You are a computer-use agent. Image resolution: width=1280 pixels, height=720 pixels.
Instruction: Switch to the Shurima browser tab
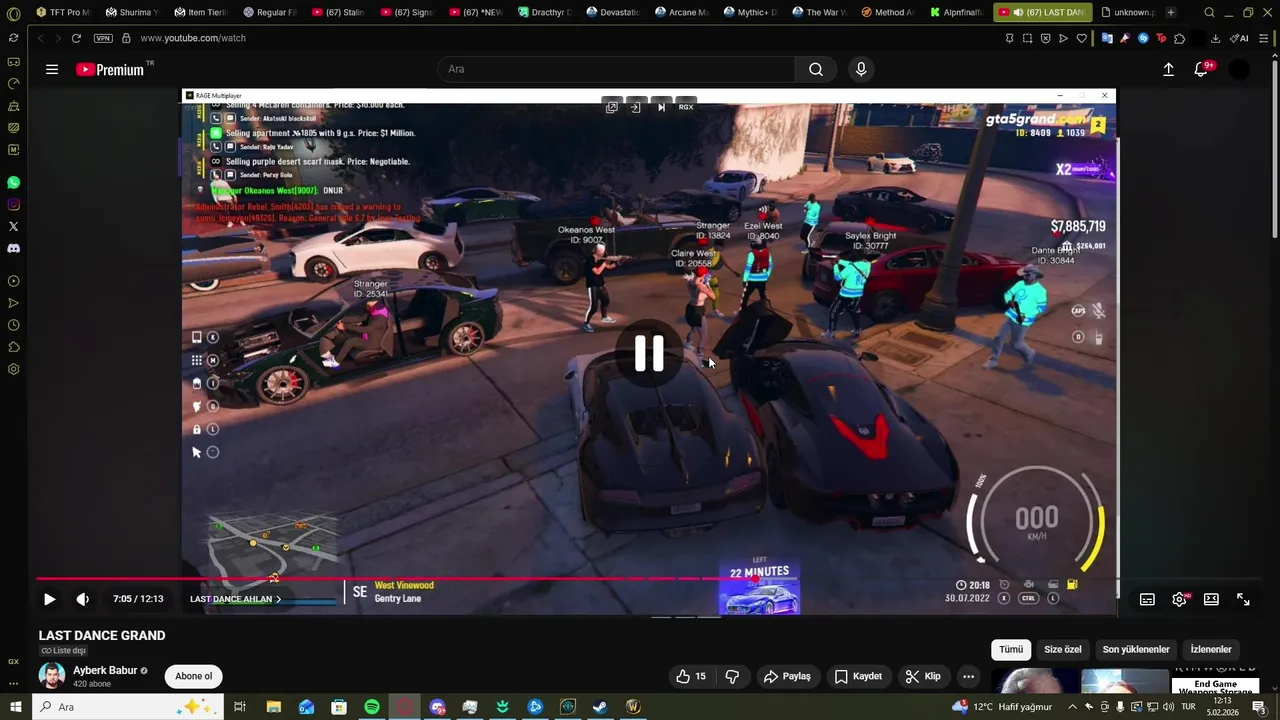pyautogui.click(x=131, y=12)
